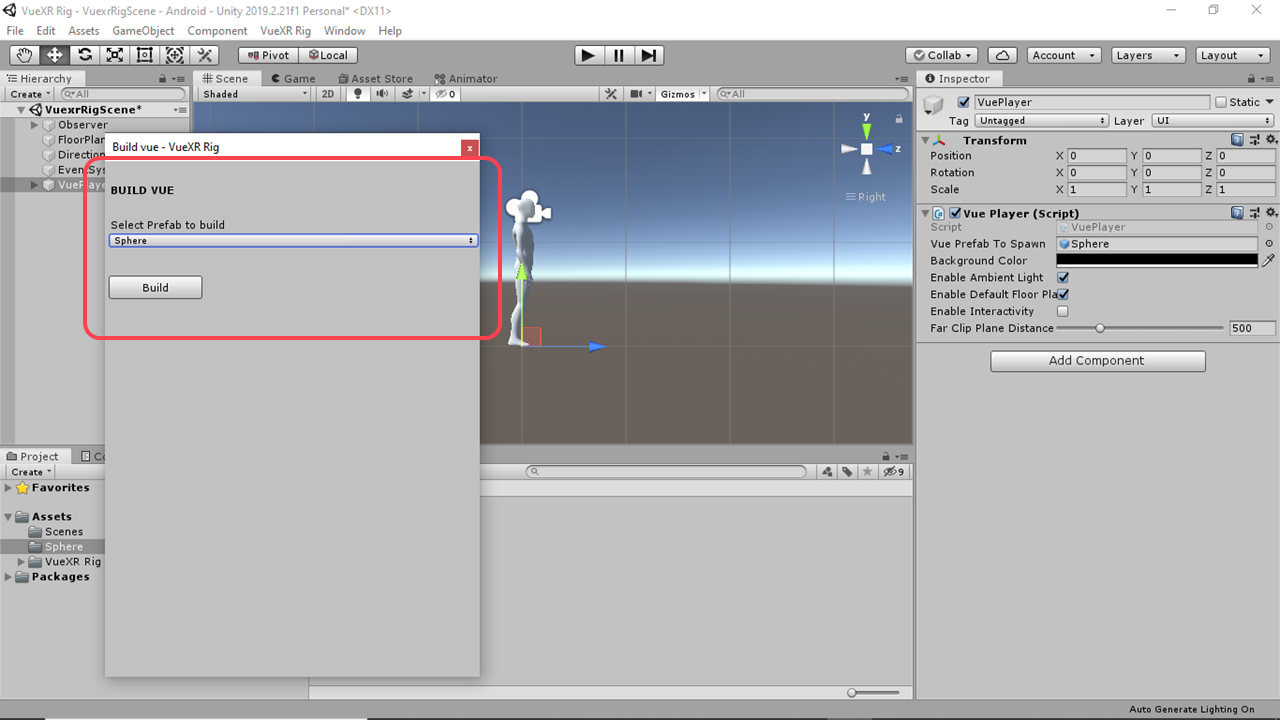Step forward one frame
1280x720 pixels.
click(x=649, y=55)
